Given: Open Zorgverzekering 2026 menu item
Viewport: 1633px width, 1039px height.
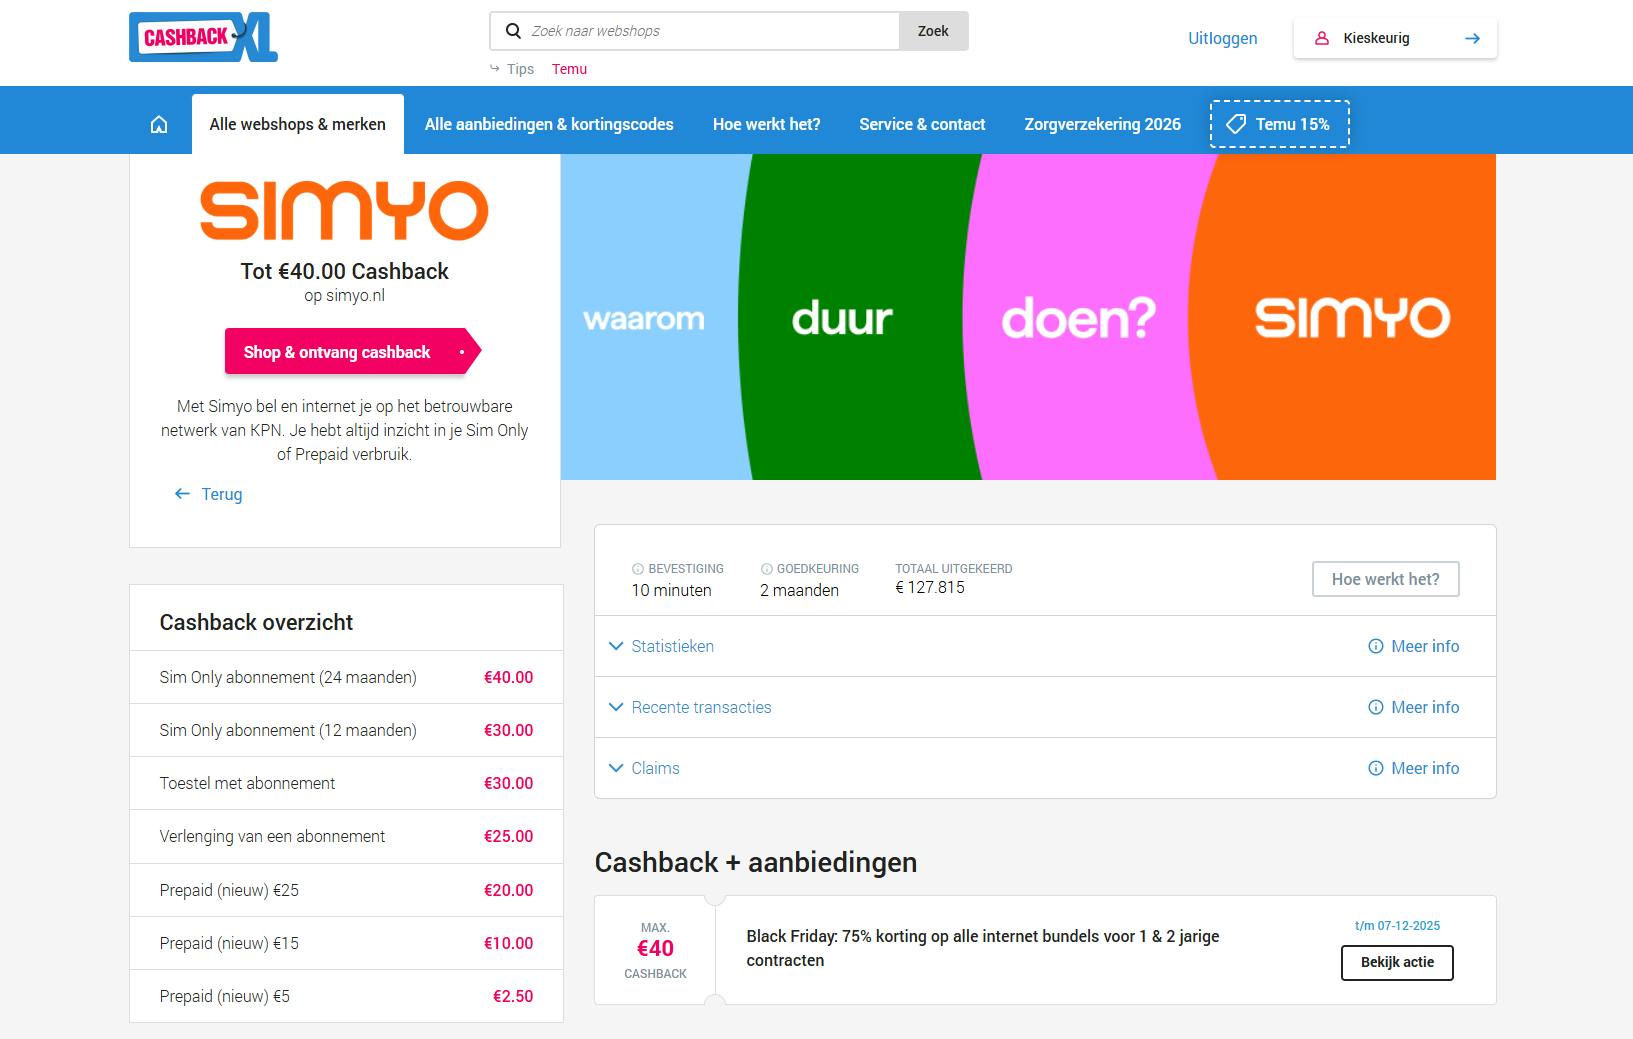Looking at the screenshot, I should click(1103, 124).
